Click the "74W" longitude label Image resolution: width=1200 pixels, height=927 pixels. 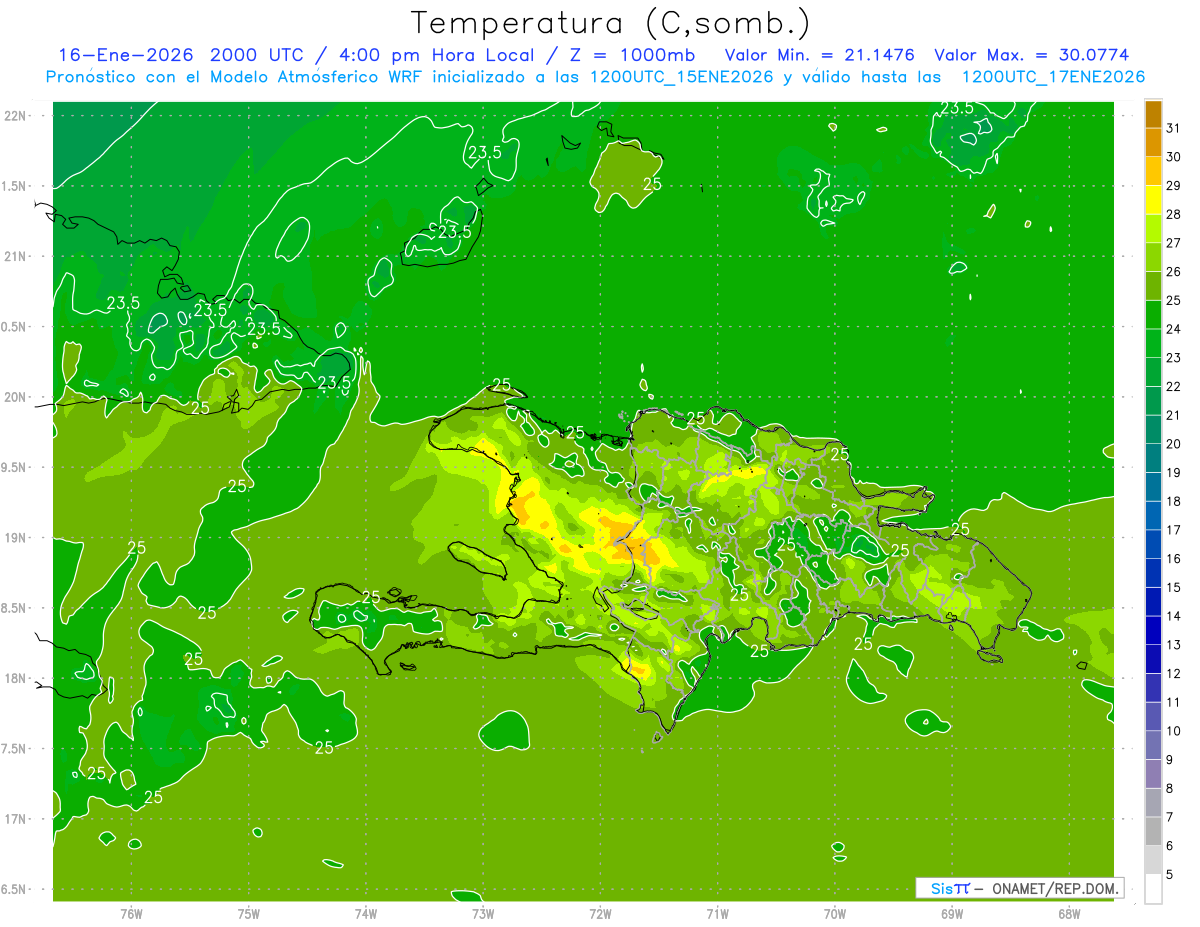coord(366,913)
